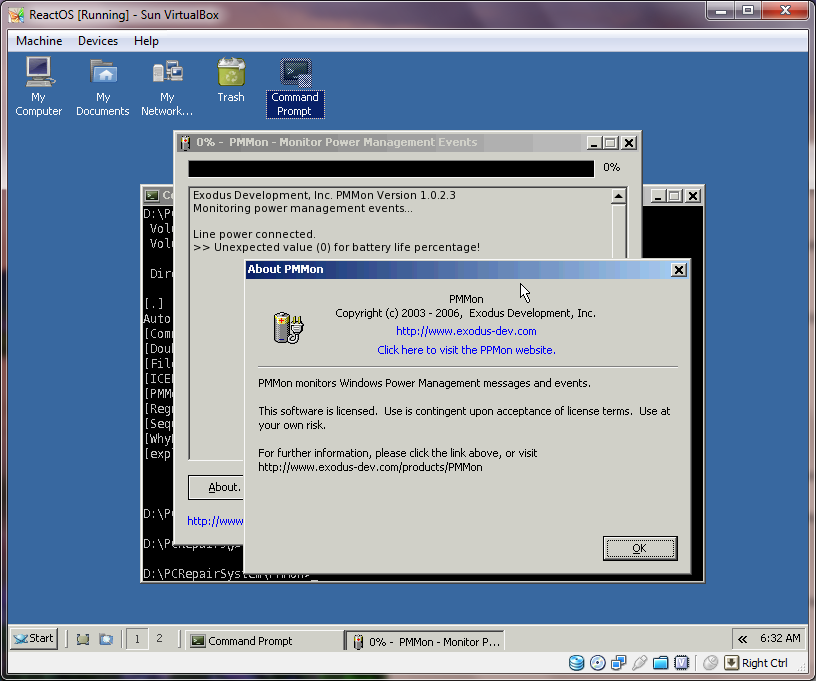
Task: Click VirtualBox shared folders status icon
Action: pyautogui.click(x=661, y=663)
